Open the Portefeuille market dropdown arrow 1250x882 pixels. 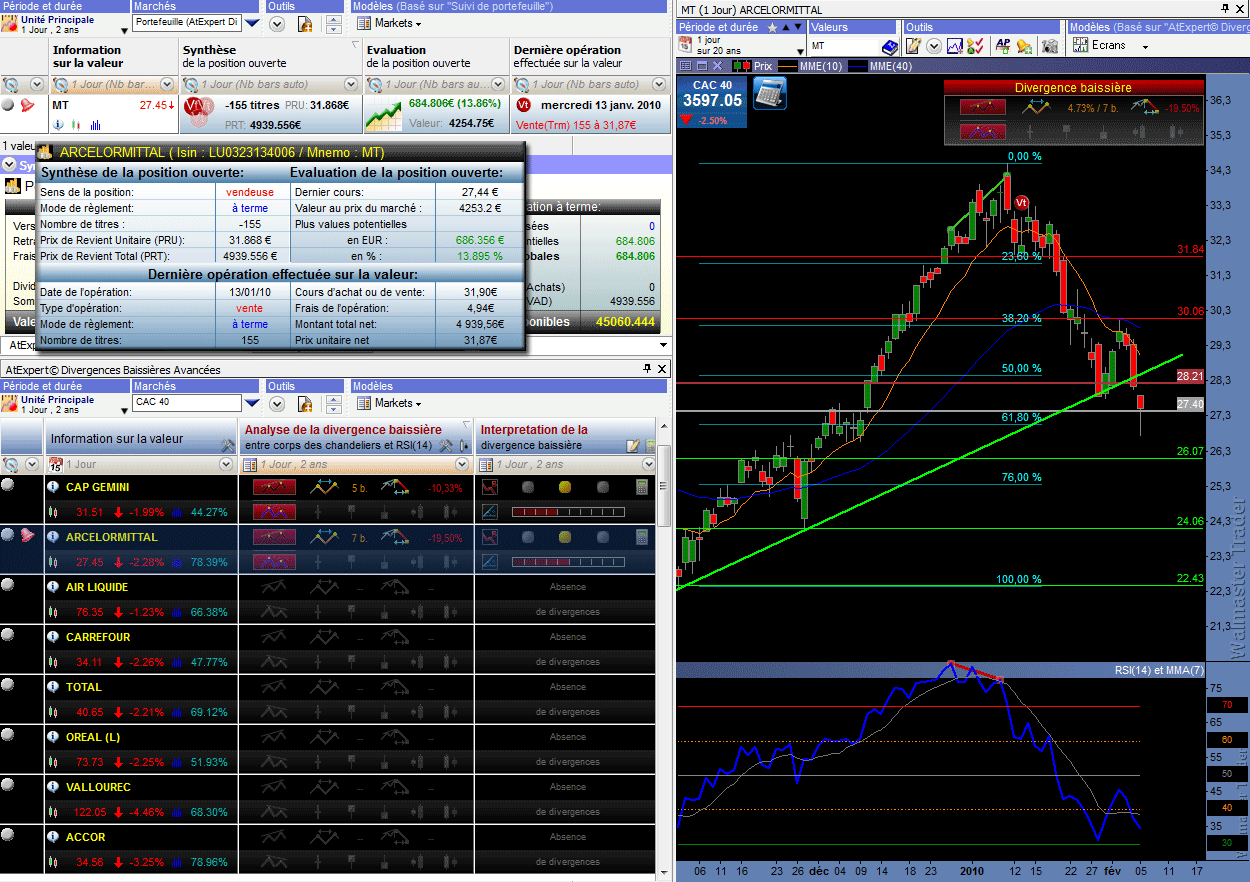point(251,23)
